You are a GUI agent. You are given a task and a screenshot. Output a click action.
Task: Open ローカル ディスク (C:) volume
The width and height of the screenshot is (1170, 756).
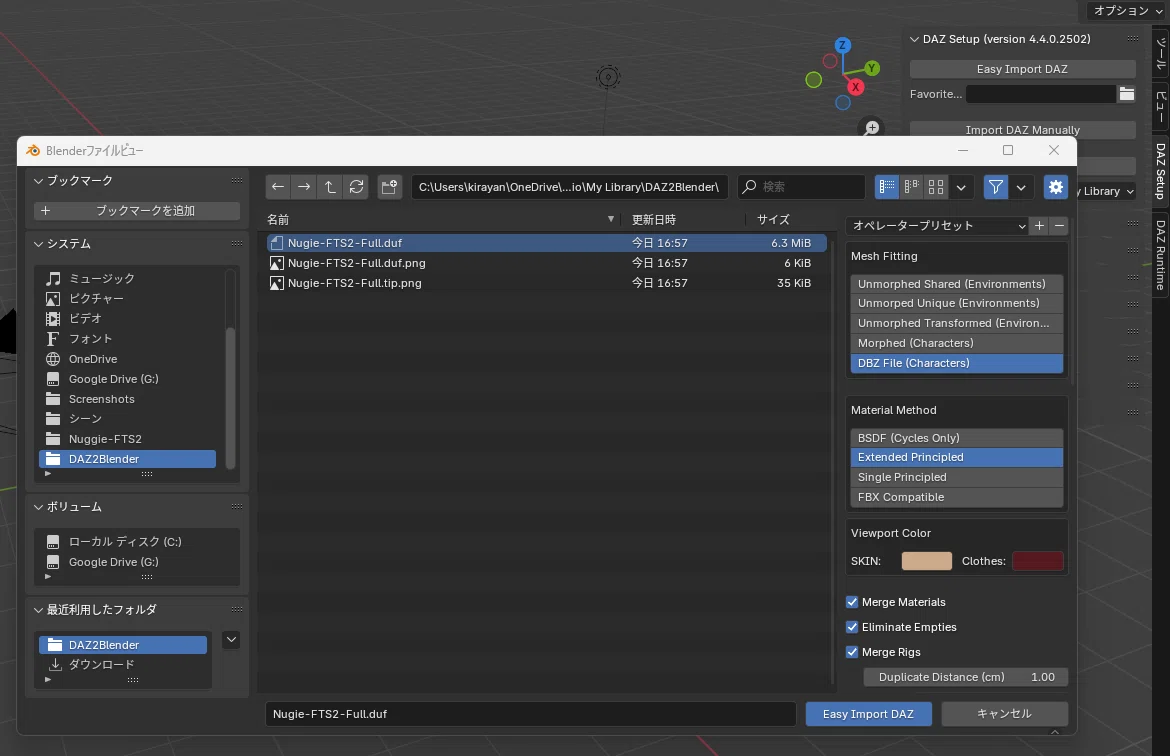tap(137, 542)
